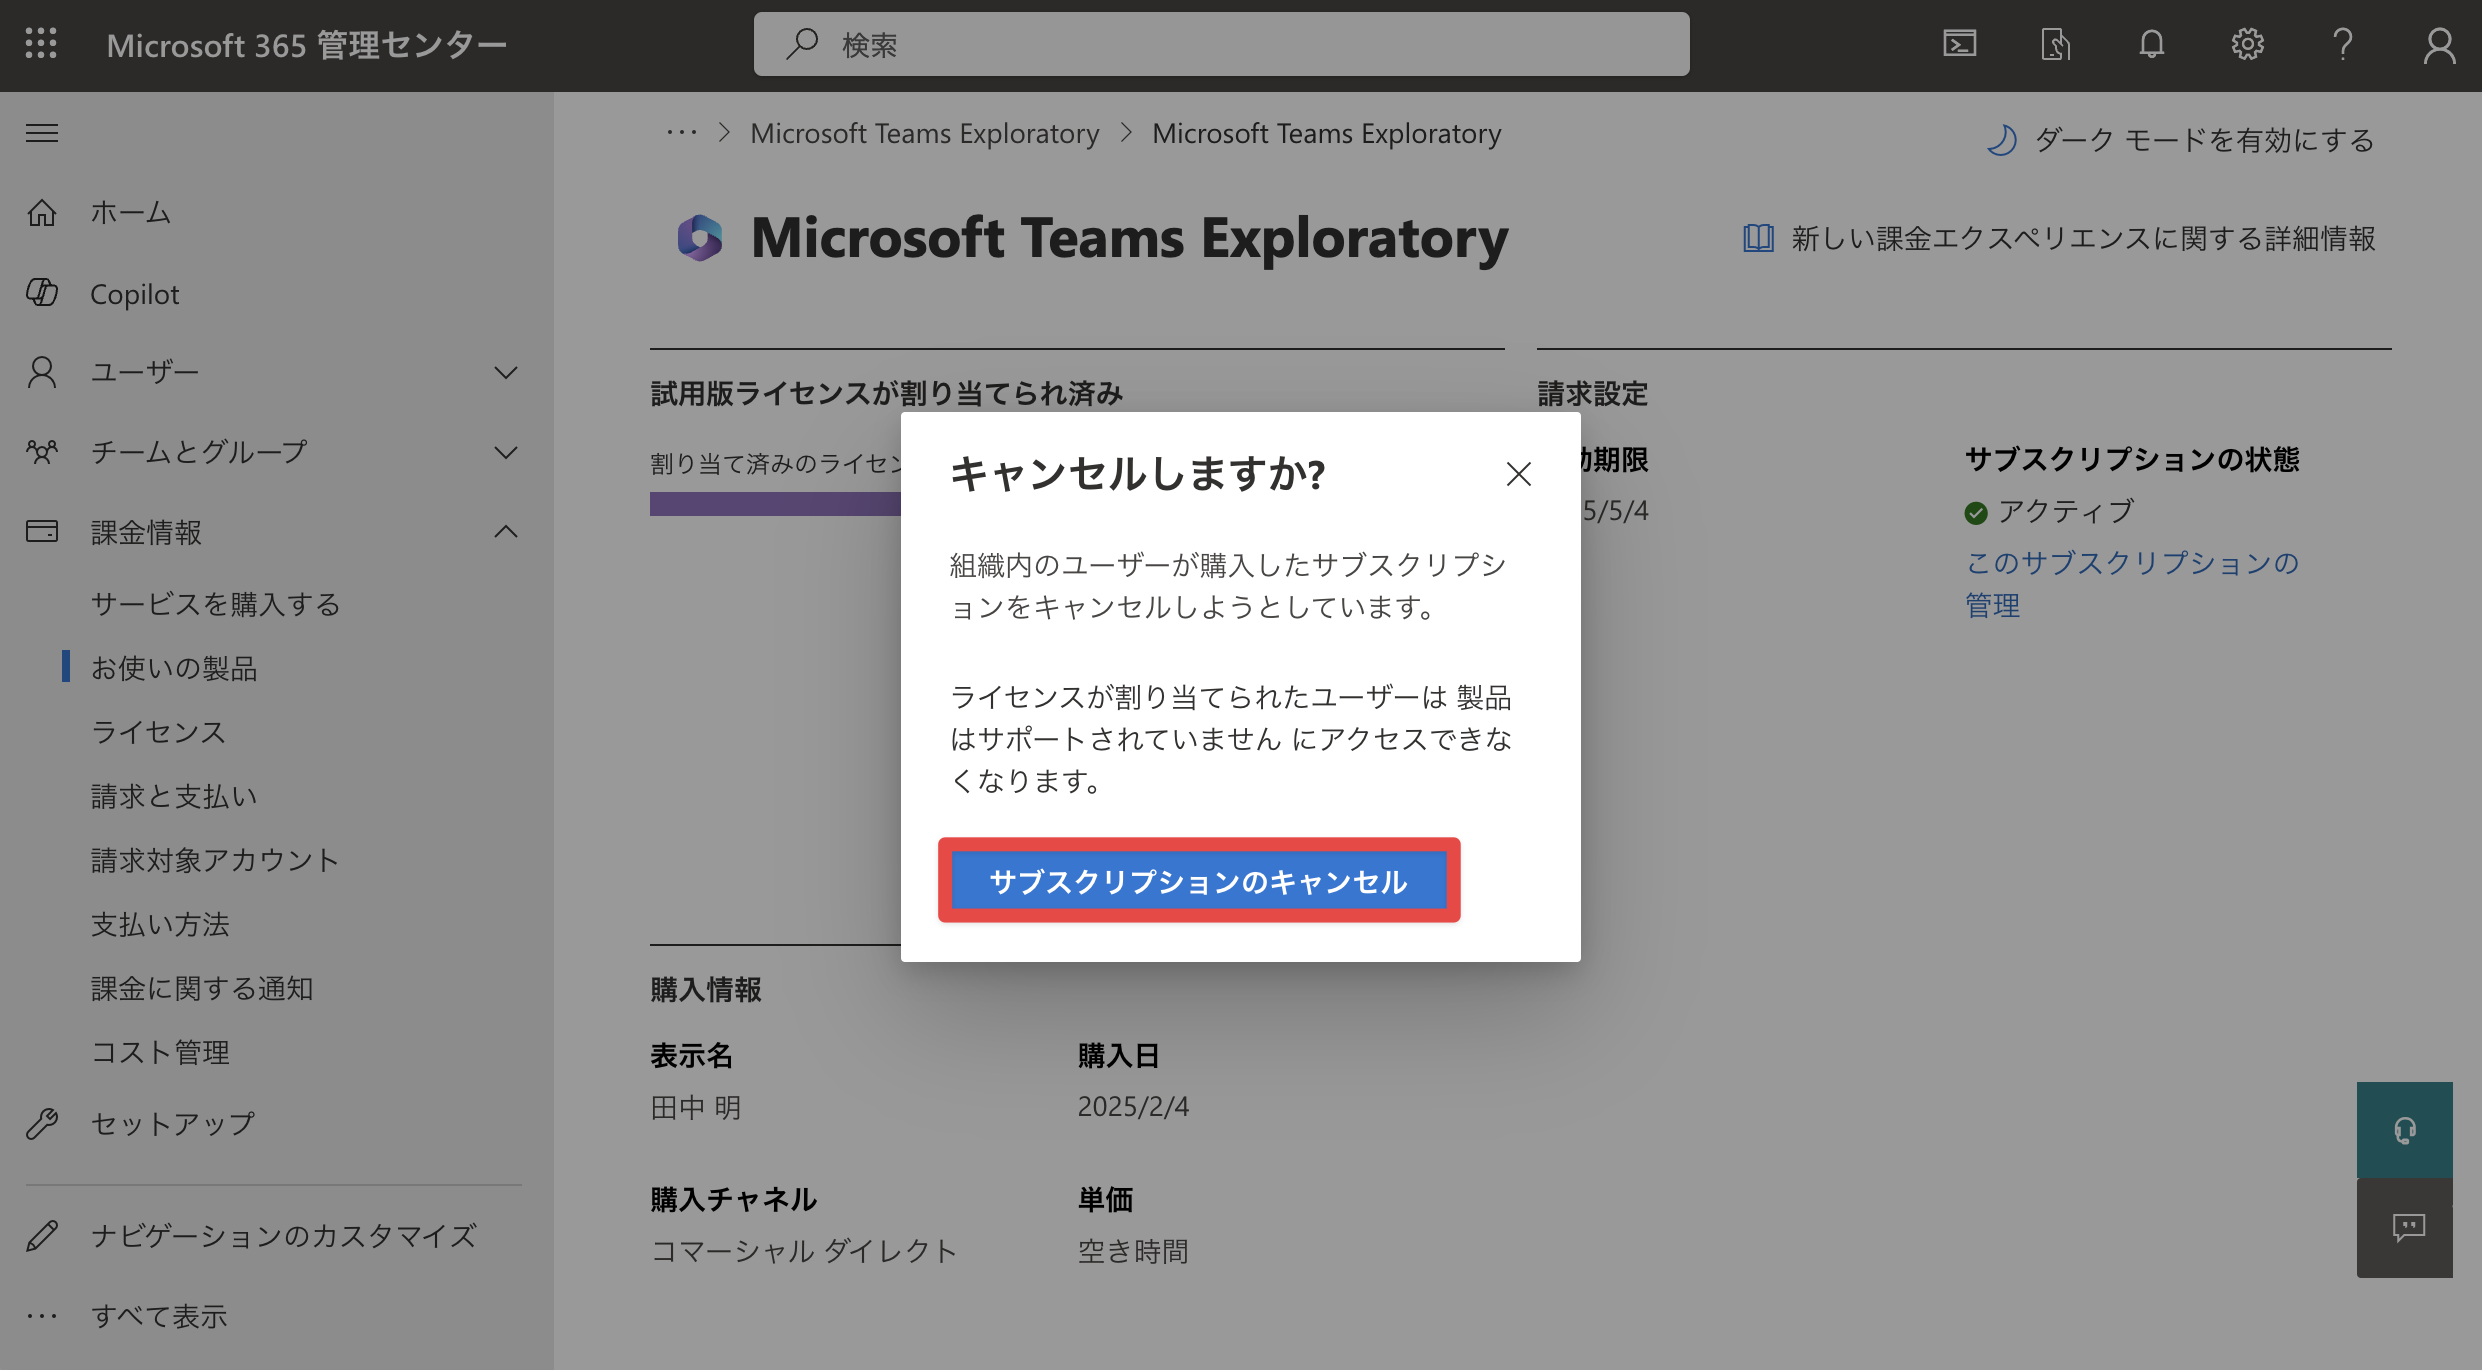Click first Microsoft Teams Exploratory breadcrumb

click(x=925, y=133)
